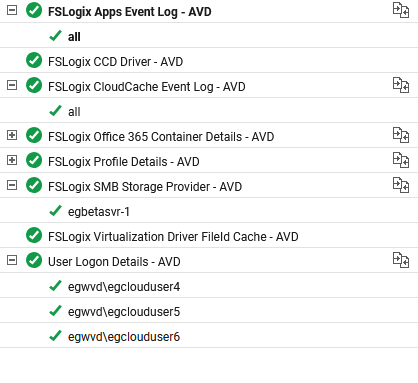Viewport: 418px width, 383px height.
Task: Select 'all' under FSLogix CloudCache Event Log
Action: [x=74, y=112]
